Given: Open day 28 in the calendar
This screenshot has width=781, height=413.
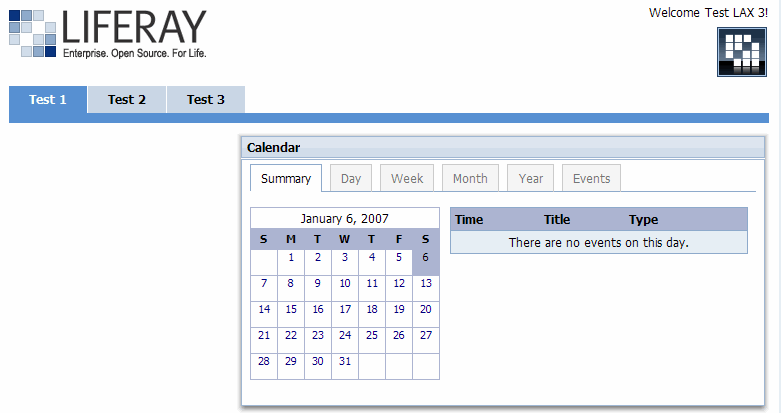Looking at the screenshot, I should (x=264, y=361).
